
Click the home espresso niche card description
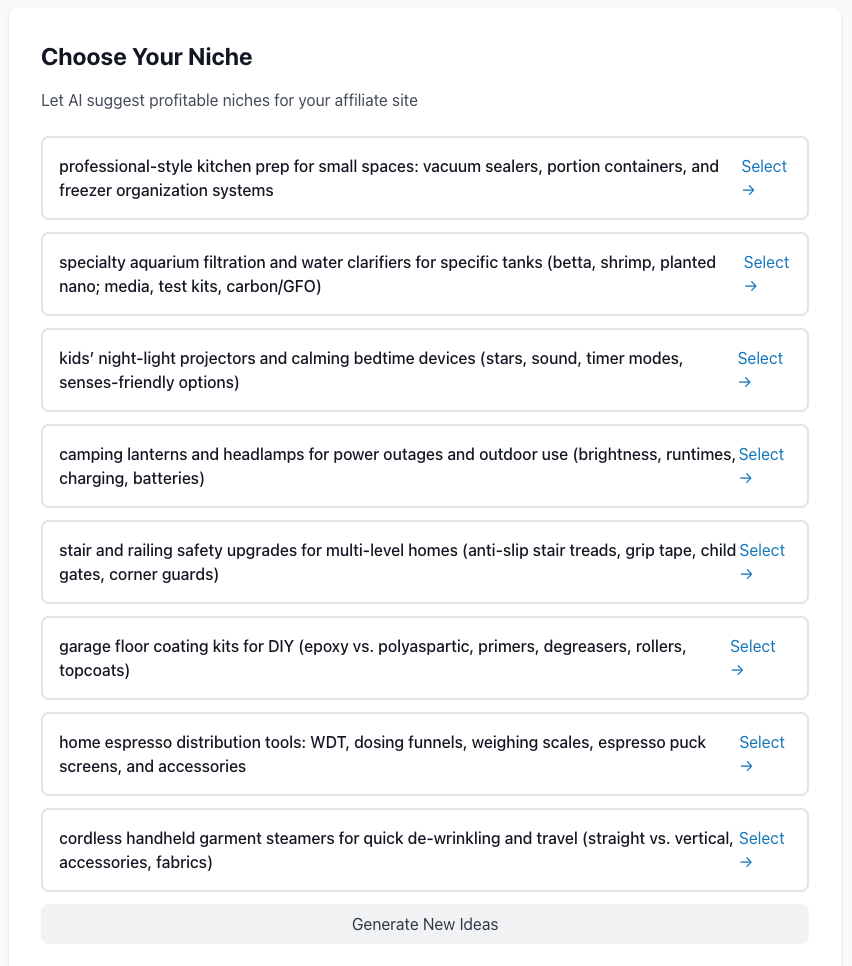pyautogui.click(x=382, y=755)
